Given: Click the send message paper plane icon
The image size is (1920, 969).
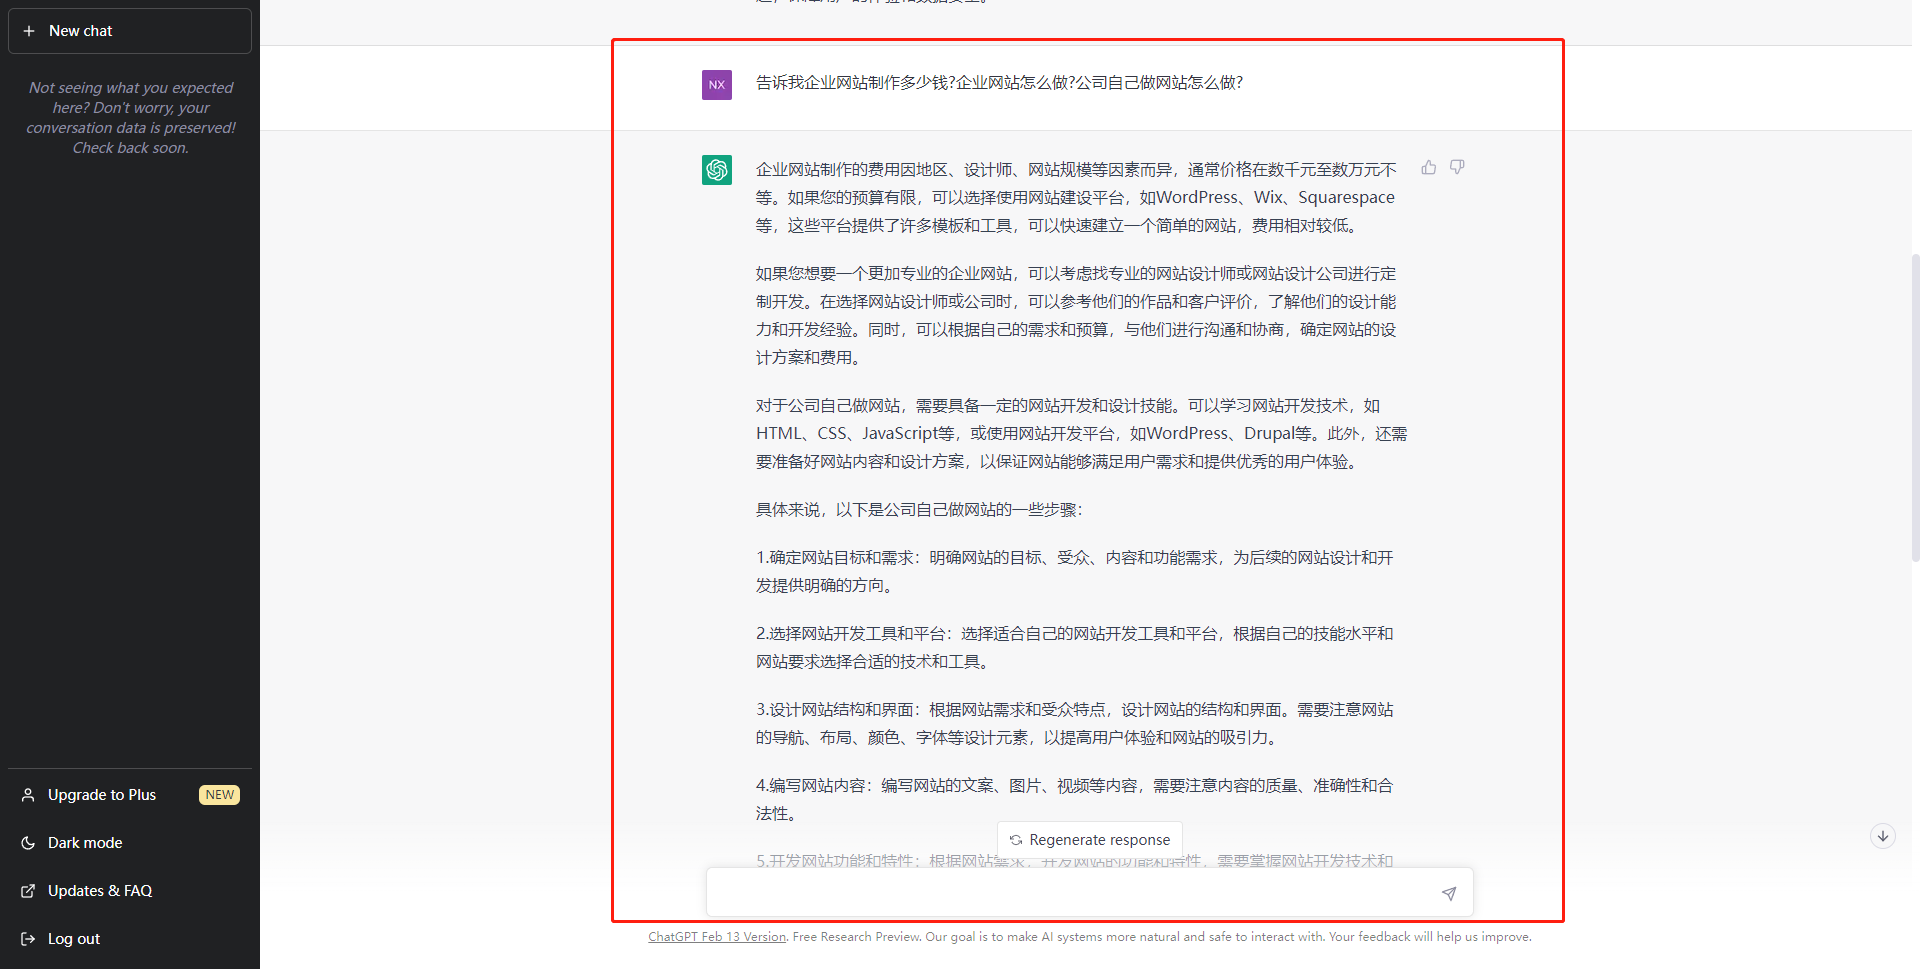Looking at the screenshot, I should pyautogui.click(x=1449, y=893).
